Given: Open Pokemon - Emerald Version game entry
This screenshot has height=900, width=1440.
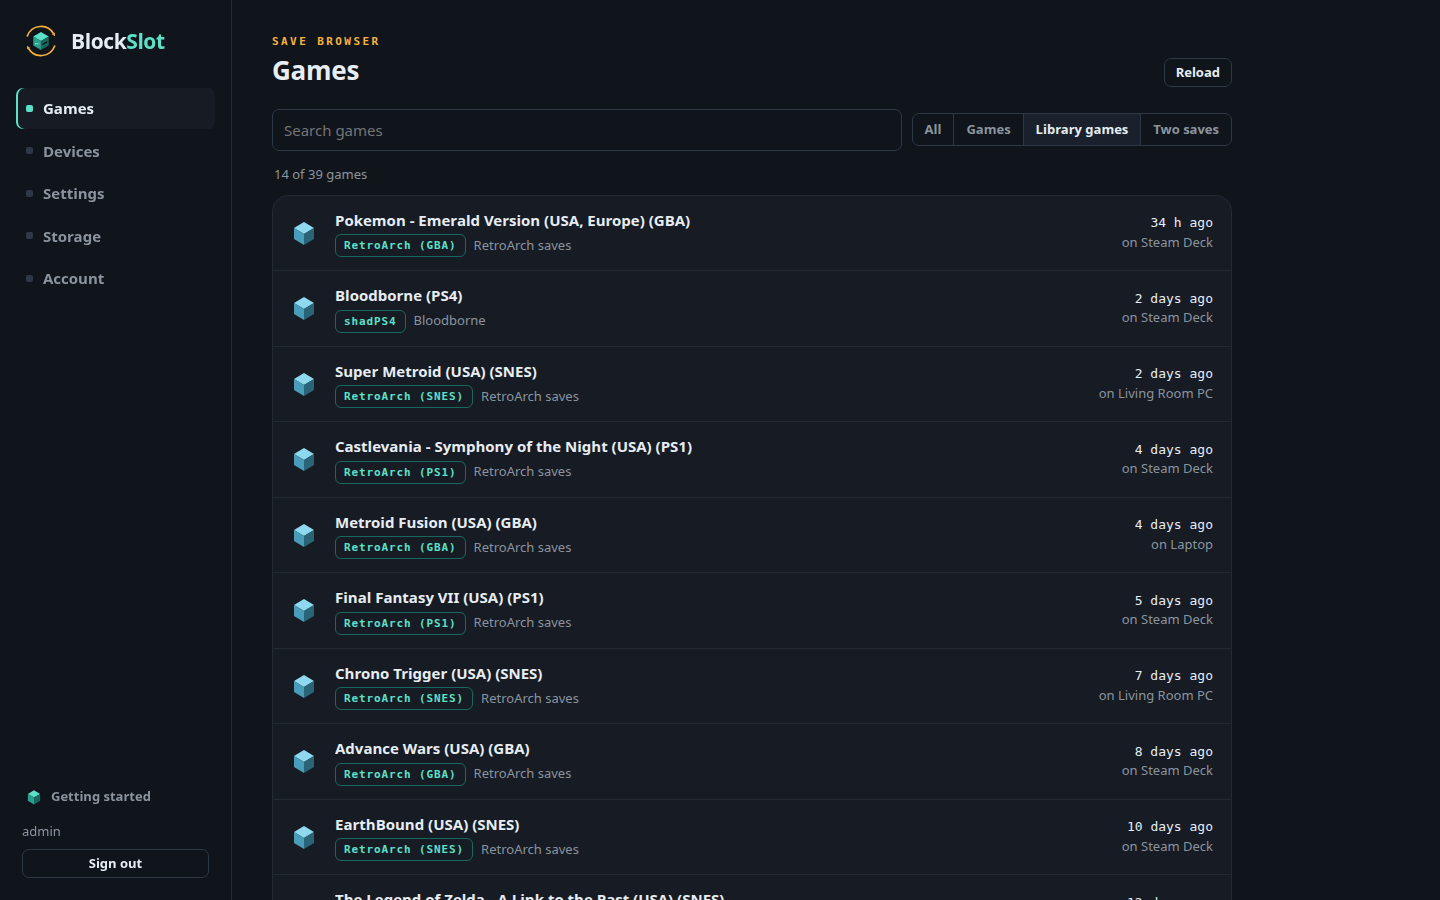Looking at the screenshot, I should tap(752, 233).
